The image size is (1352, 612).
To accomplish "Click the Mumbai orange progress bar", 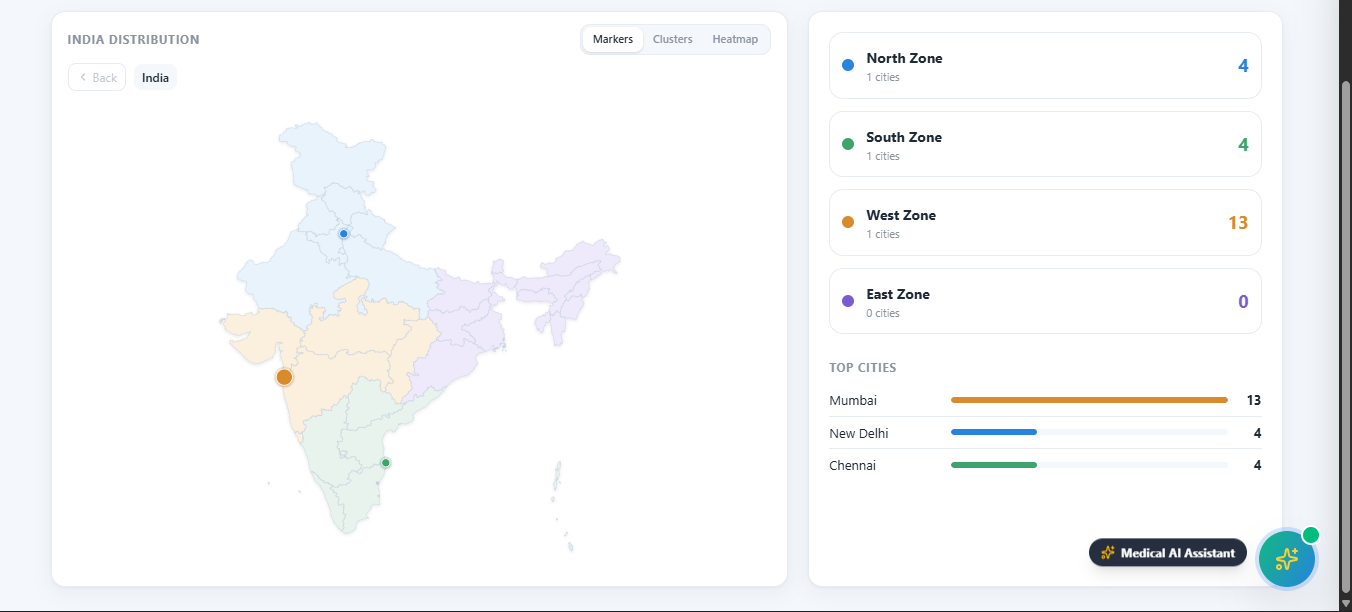I will pos(1089,400).
